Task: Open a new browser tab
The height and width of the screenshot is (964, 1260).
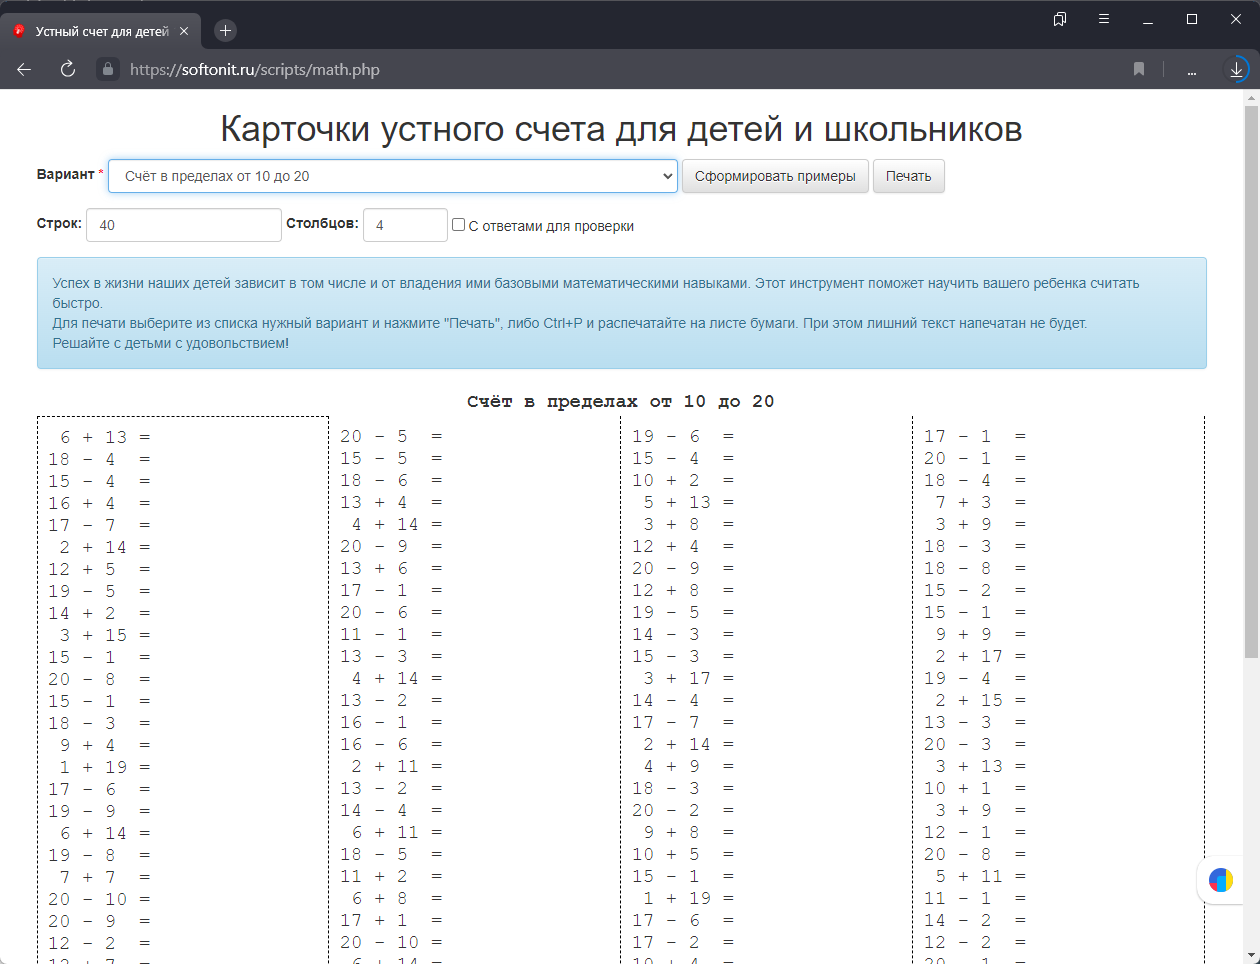Action: [x=225, y=31]
